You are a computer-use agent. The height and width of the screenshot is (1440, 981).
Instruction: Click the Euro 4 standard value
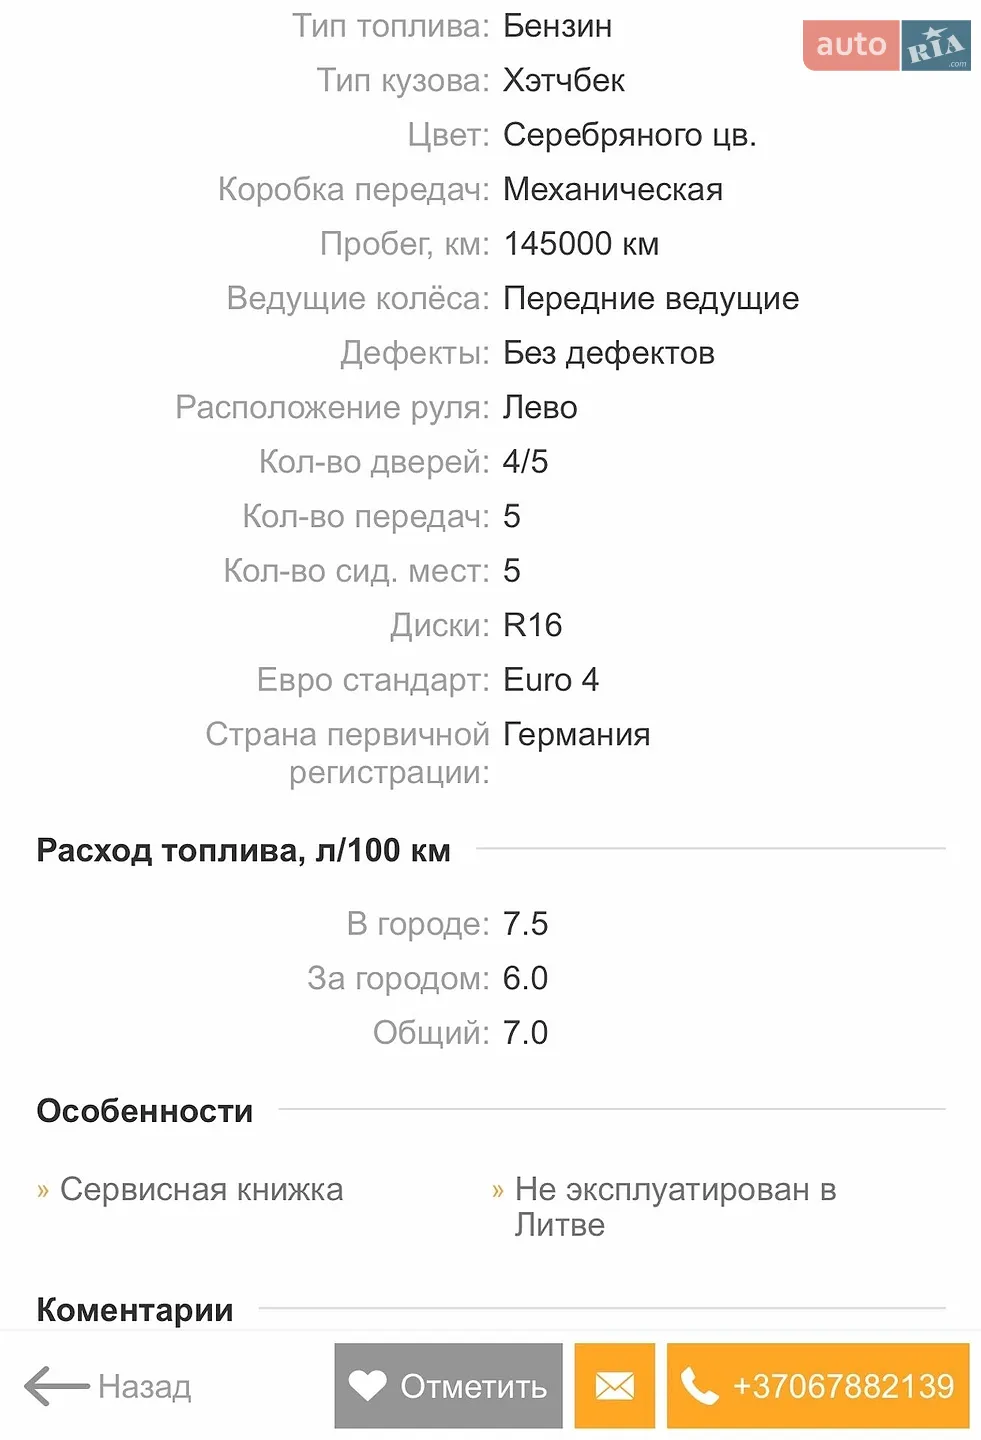coord(551,680)
